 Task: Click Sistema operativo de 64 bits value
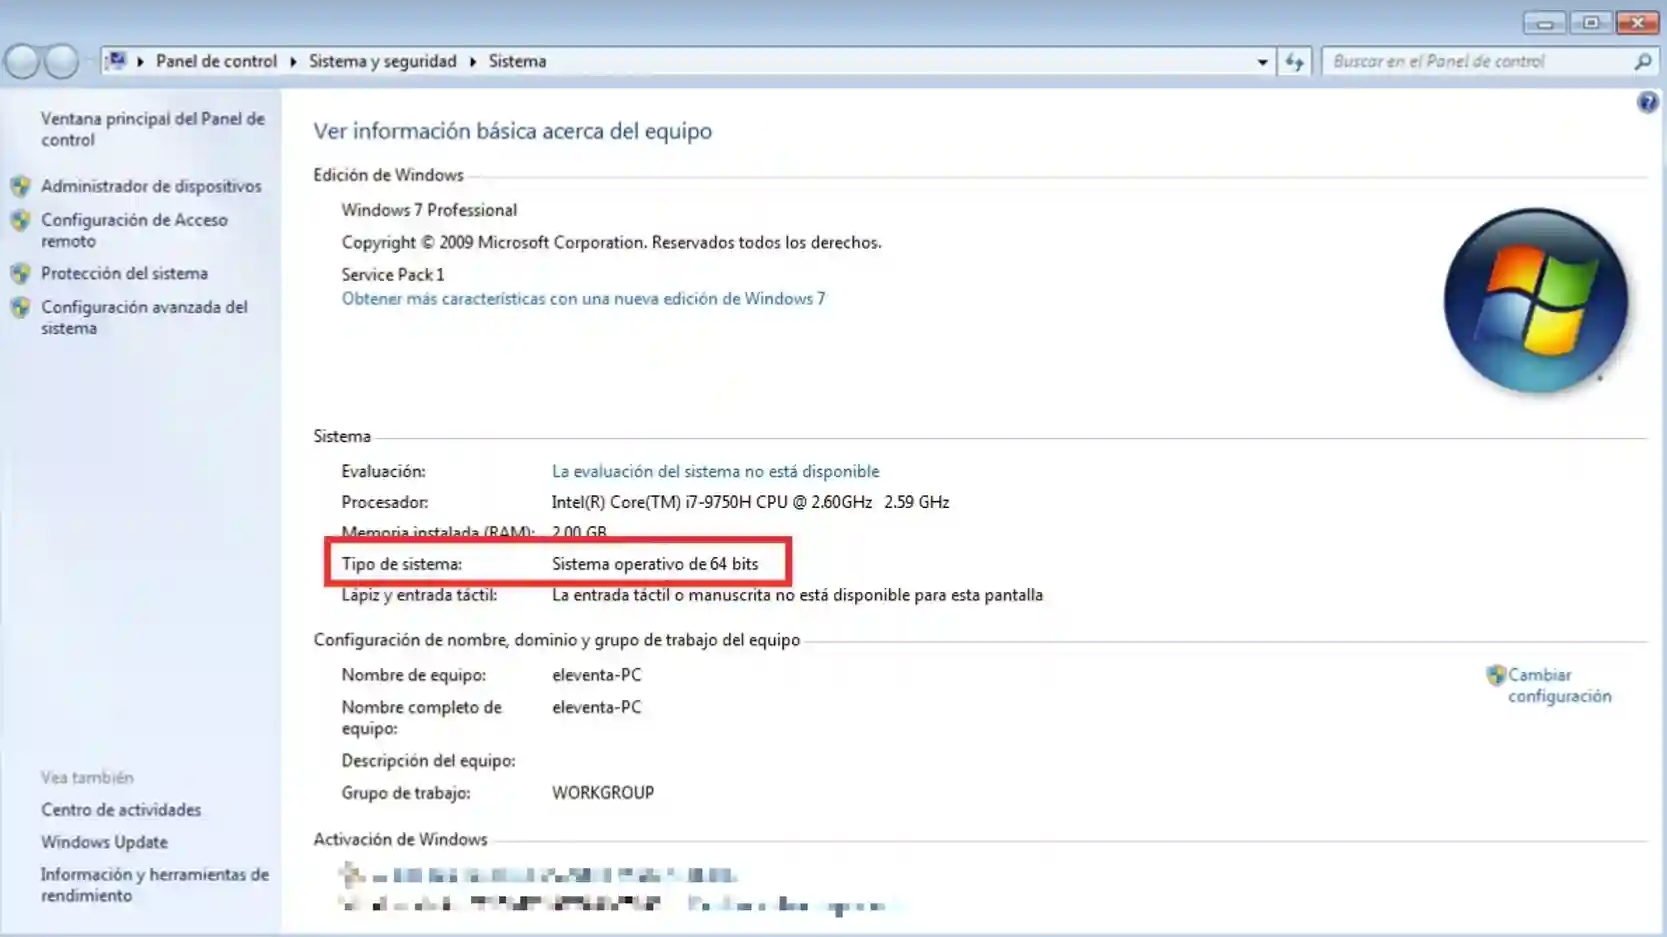(655, 564)
